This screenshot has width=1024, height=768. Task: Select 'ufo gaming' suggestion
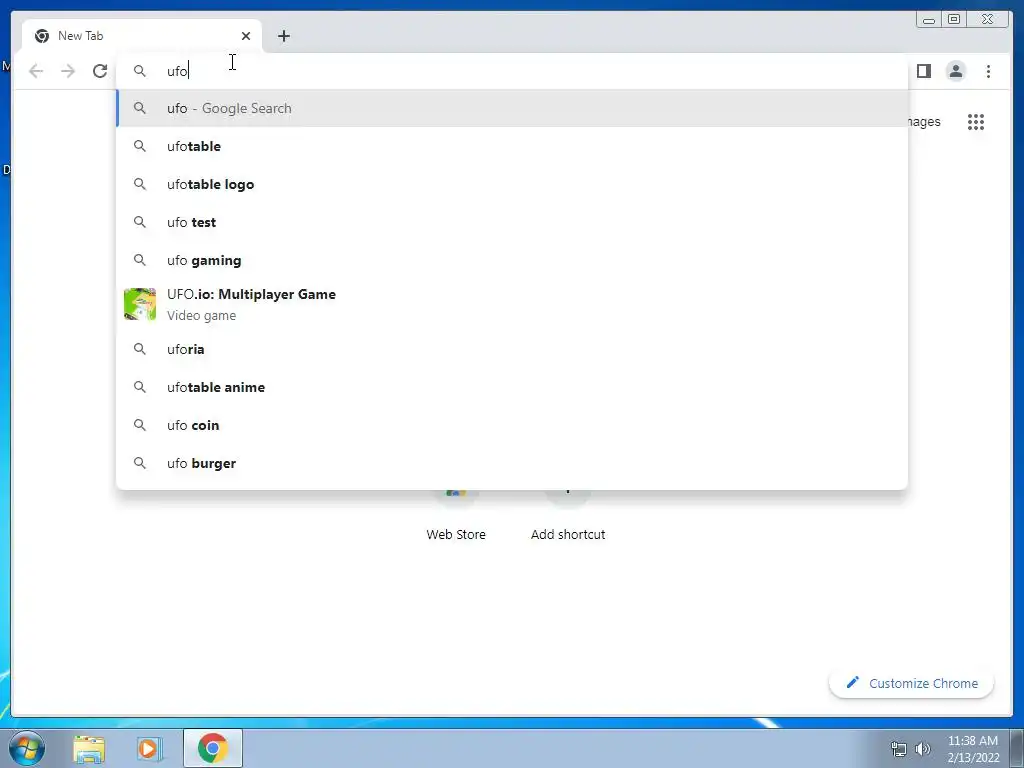coord(512,260)
